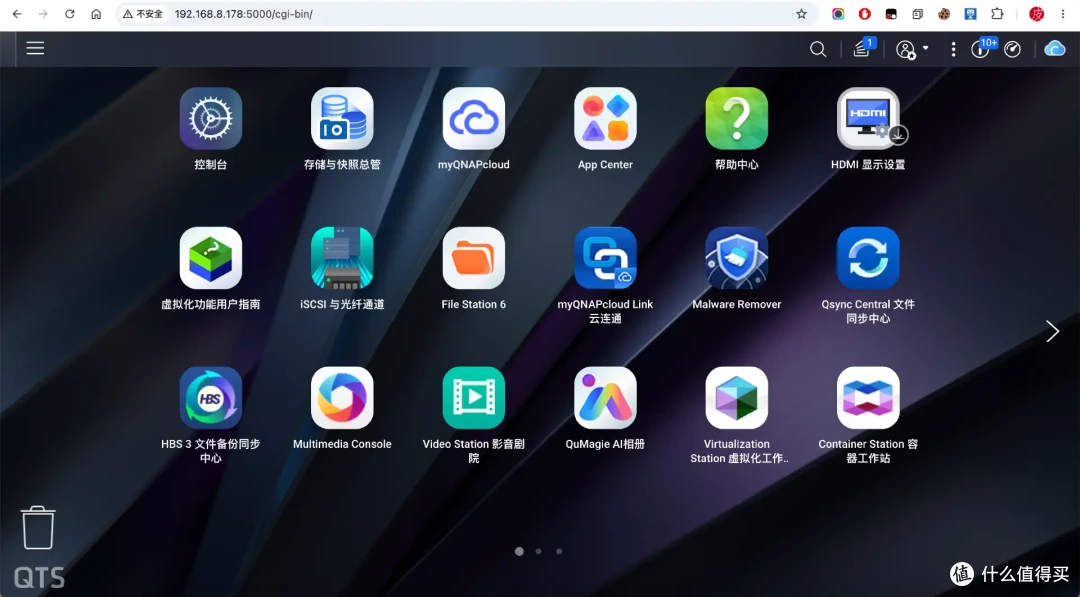Click the 不安全 site security indicator
Screen dimensions: 1080x597
143,14
